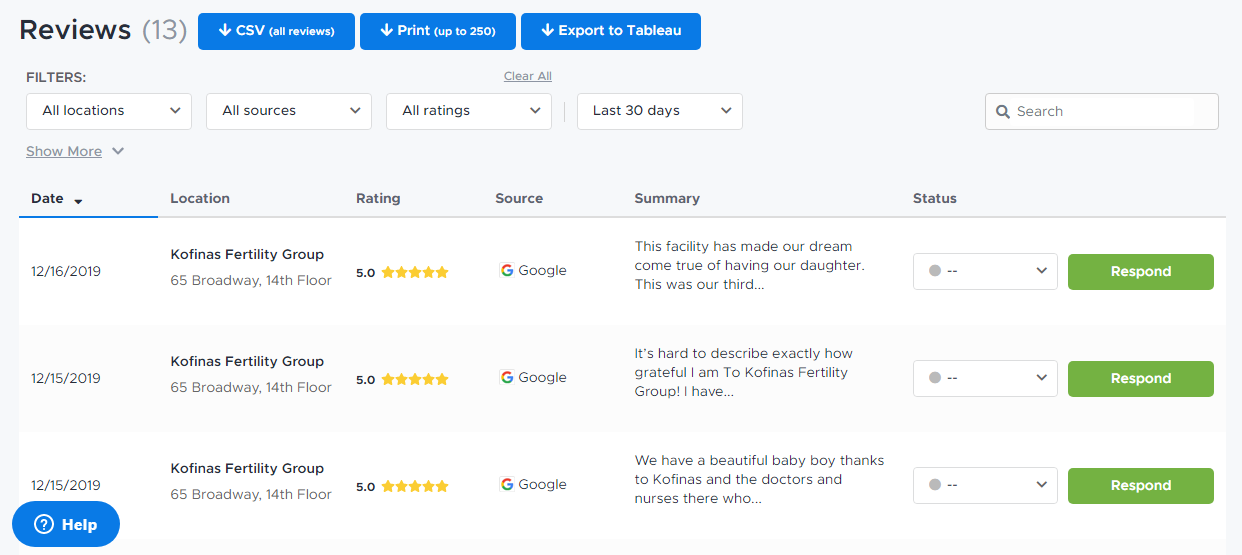Click the sort arrow beside the Date header
Viewport: 1242px width, 555px height.
[x=78, y=200]
